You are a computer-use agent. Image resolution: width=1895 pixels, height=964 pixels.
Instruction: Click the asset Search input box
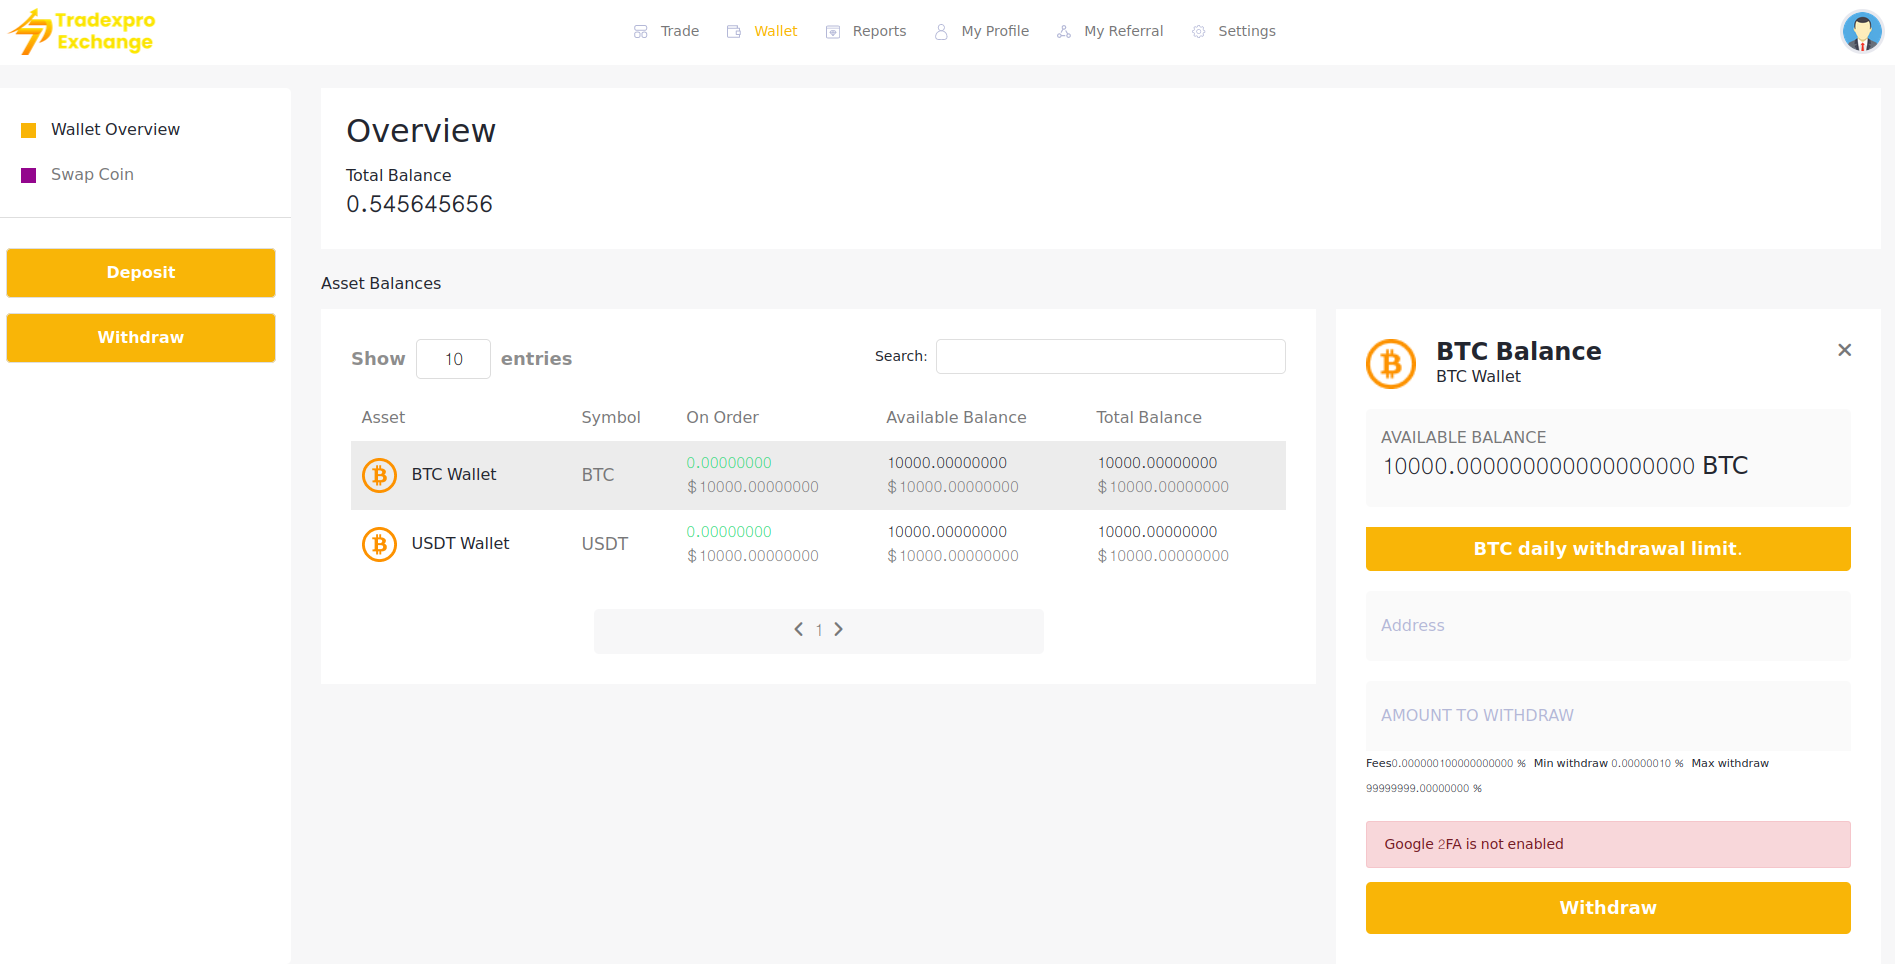tap(1110, 357)
